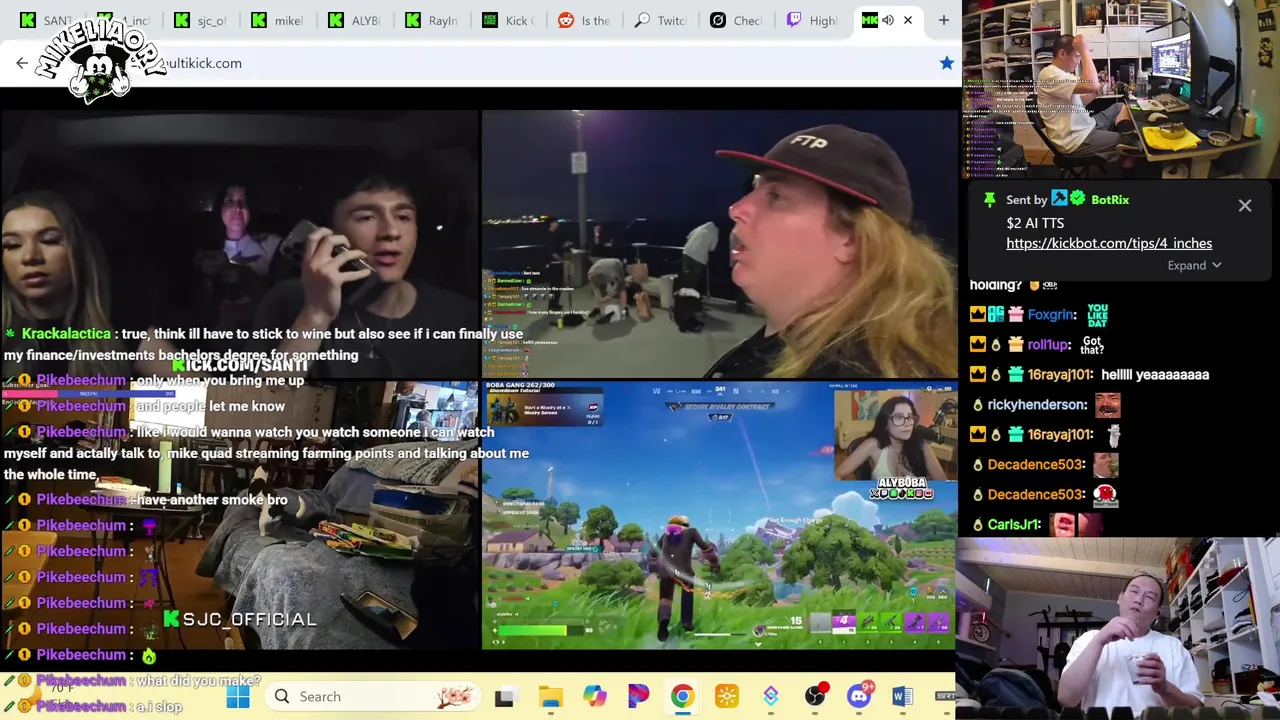Close the active multikick tab
Viewport: 1280px width, 720px height.
pyautogui.click(x=908, y=20)
